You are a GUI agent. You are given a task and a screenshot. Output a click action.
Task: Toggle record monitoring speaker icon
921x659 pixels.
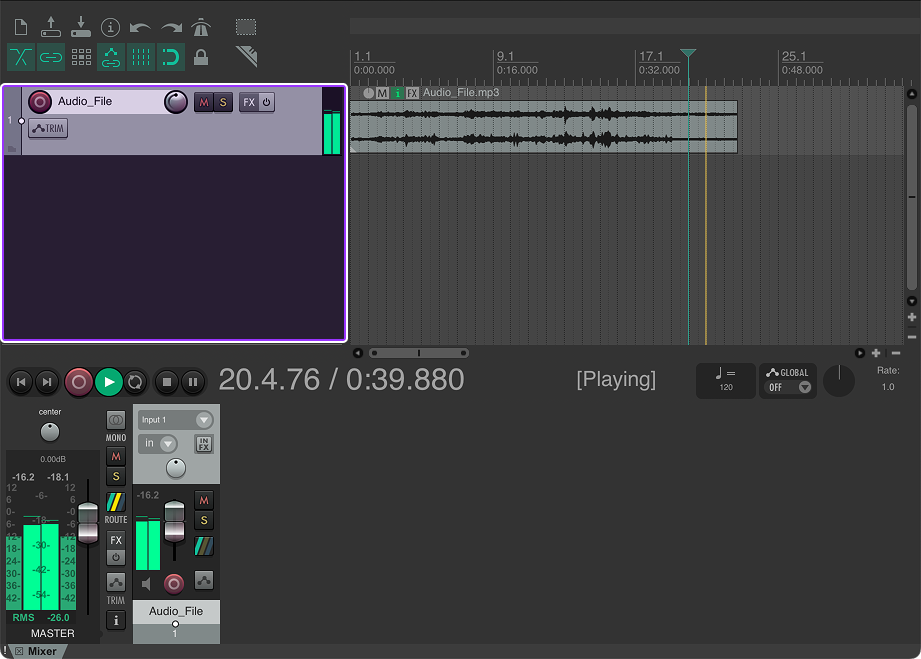(x=146, y=584)
